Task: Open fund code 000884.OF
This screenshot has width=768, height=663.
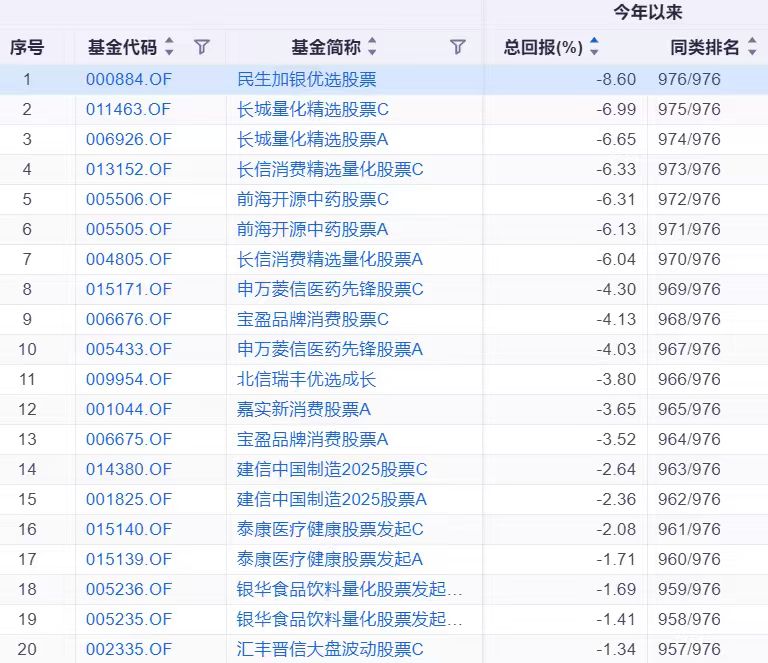Action: (x=128, y=79)
